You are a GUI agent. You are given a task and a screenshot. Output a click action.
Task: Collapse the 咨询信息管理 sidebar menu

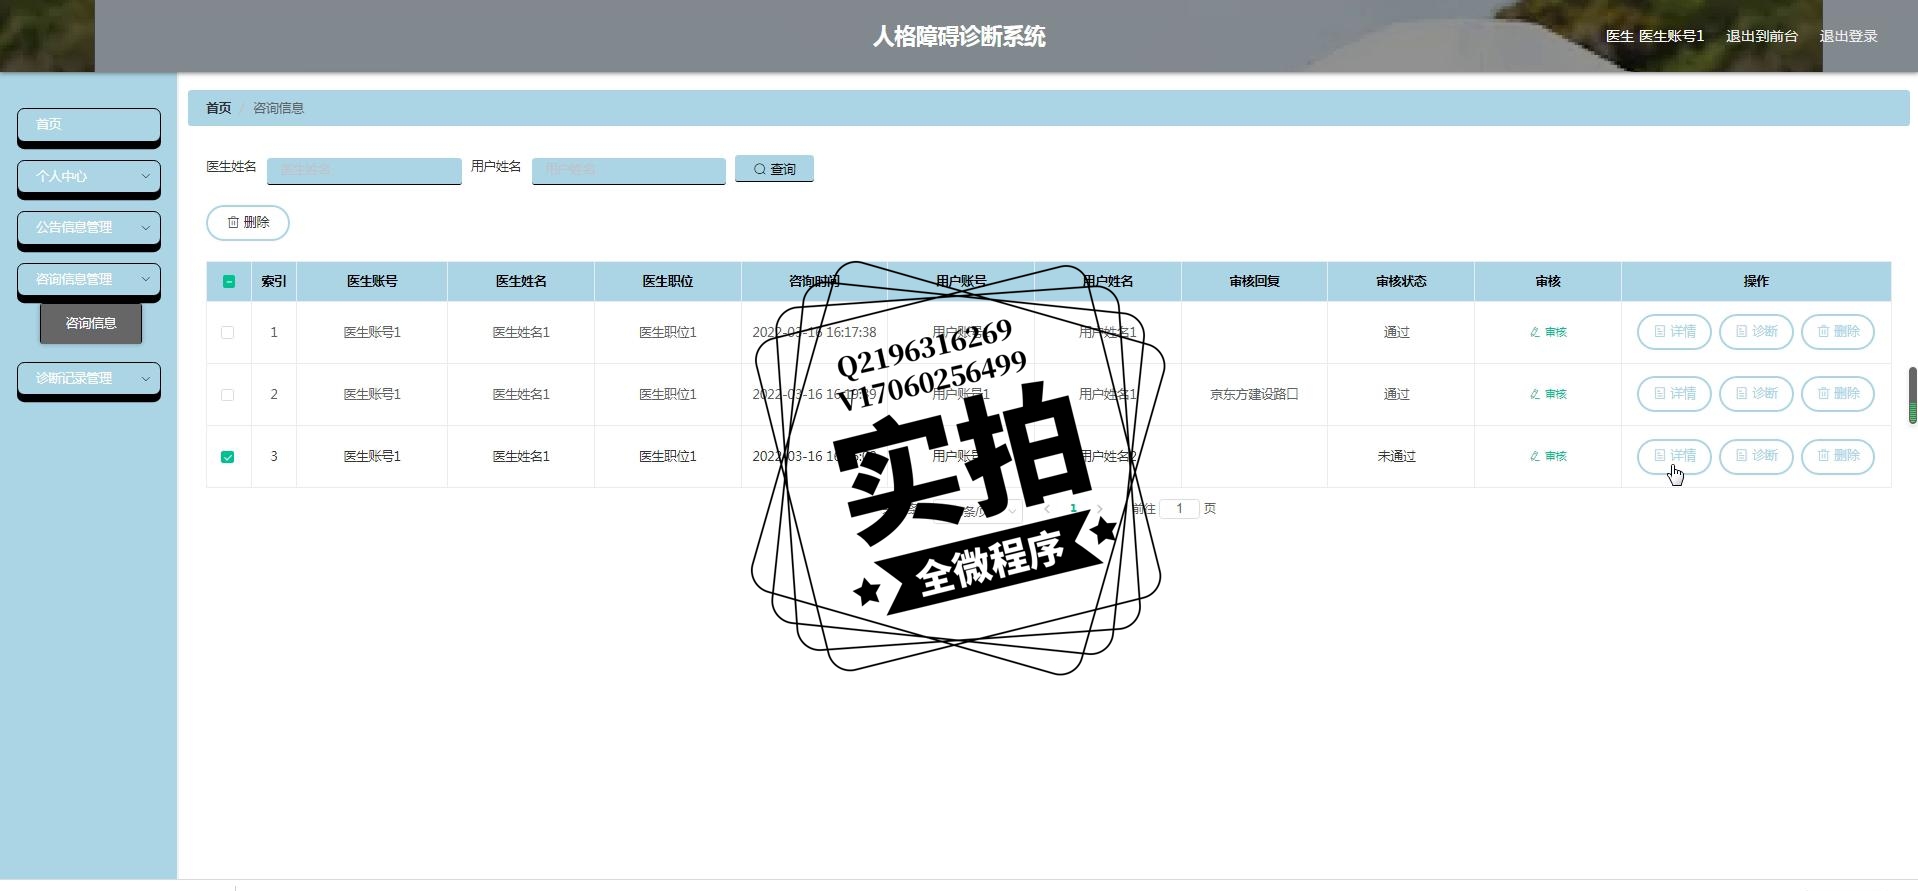tap(88, 280)
